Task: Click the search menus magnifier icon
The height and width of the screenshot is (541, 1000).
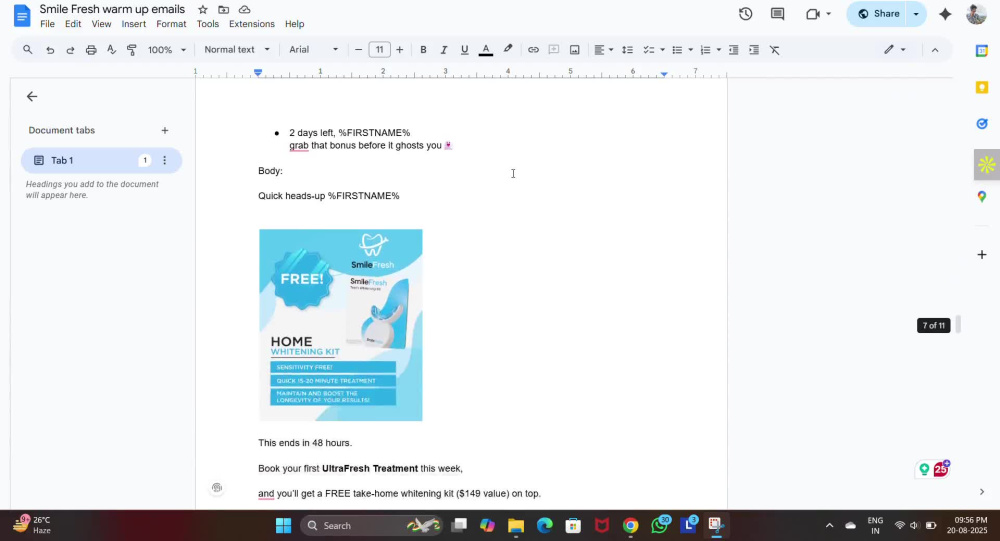Action: (27, 50)
